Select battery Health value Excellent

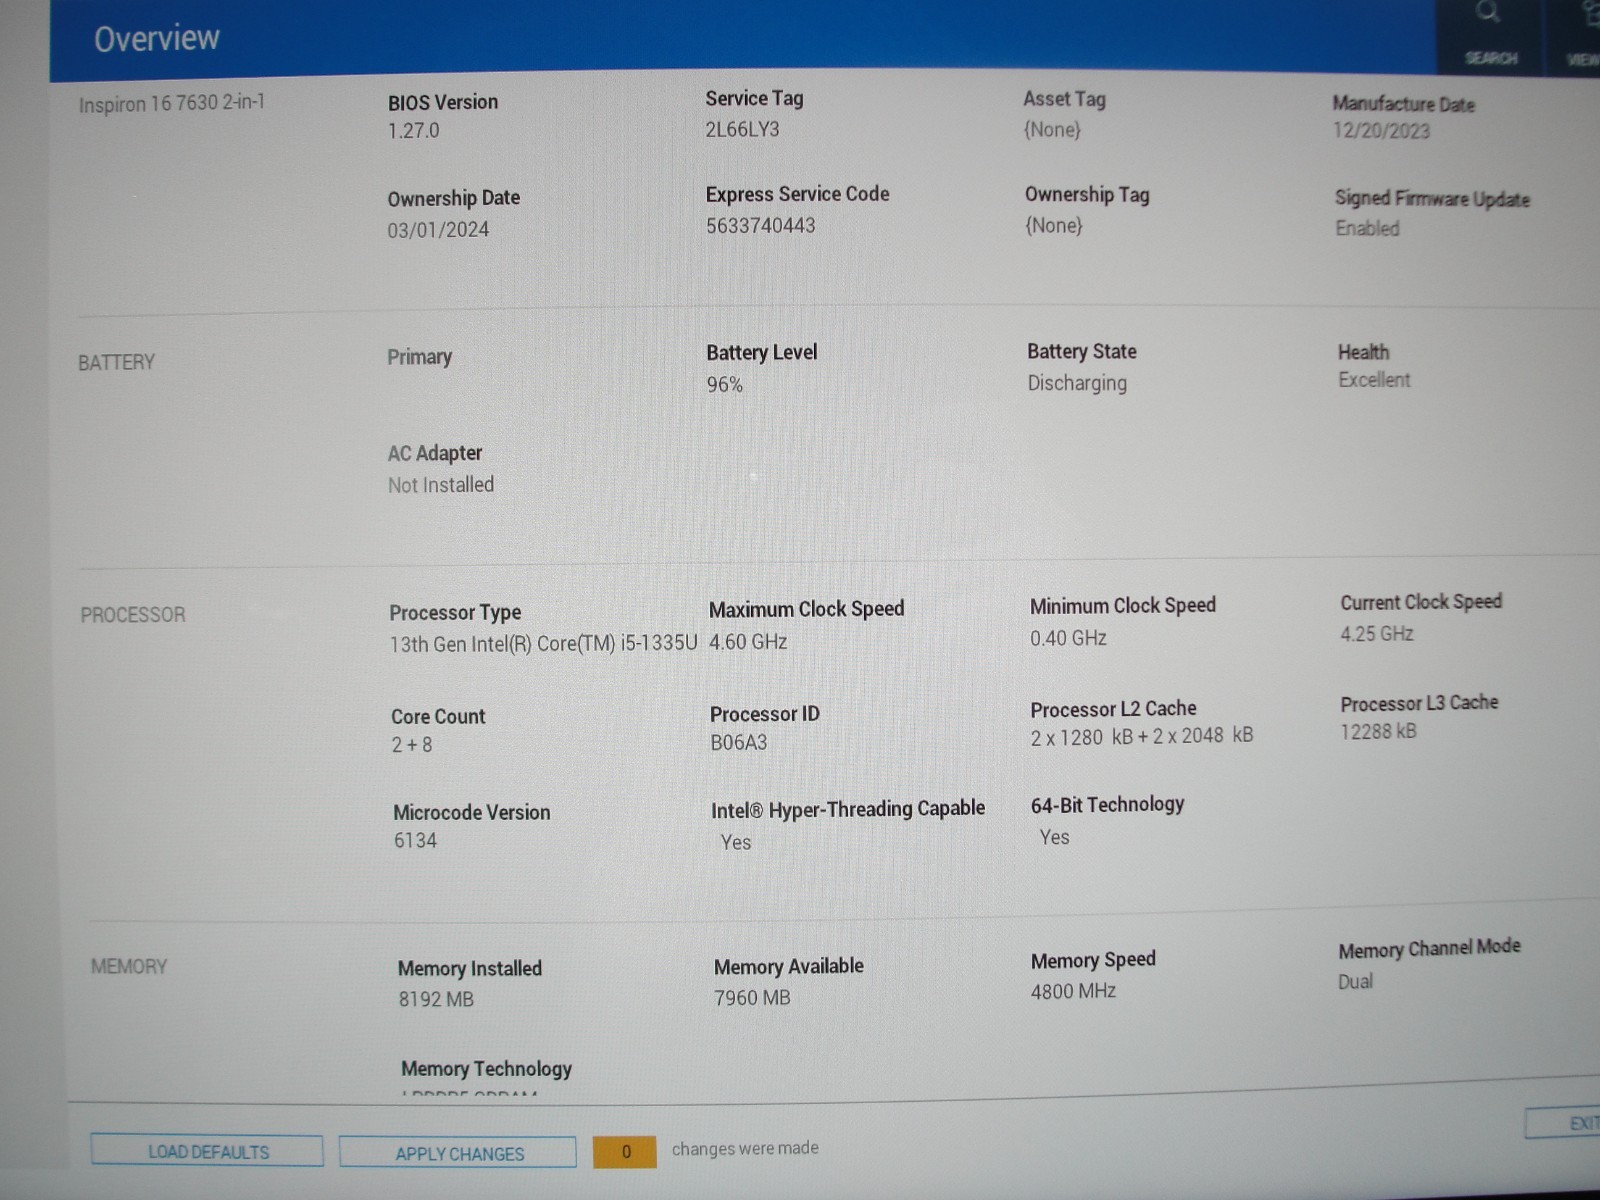(x=1374, y=380)
